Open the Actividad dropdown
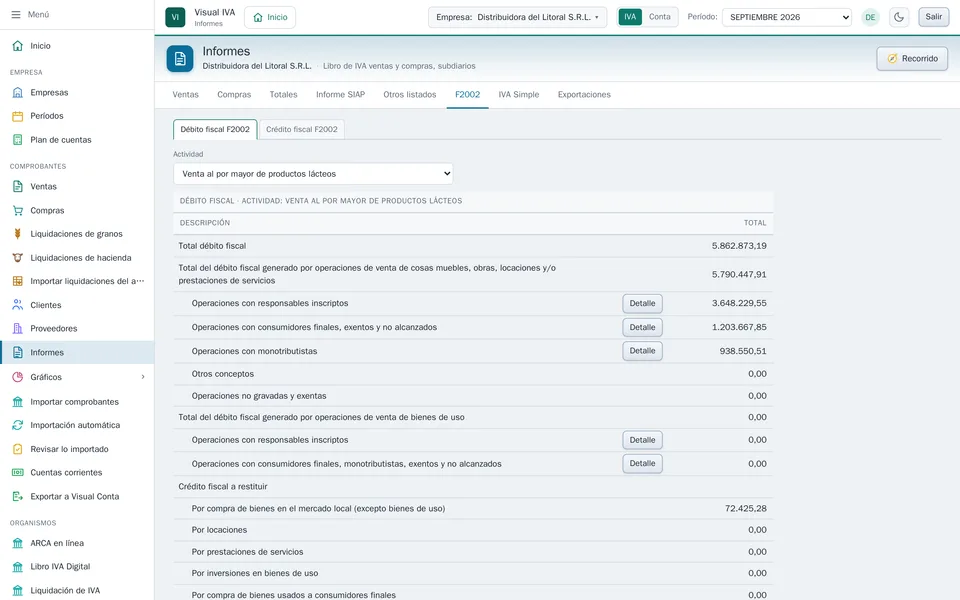 (x=313, y=174)
